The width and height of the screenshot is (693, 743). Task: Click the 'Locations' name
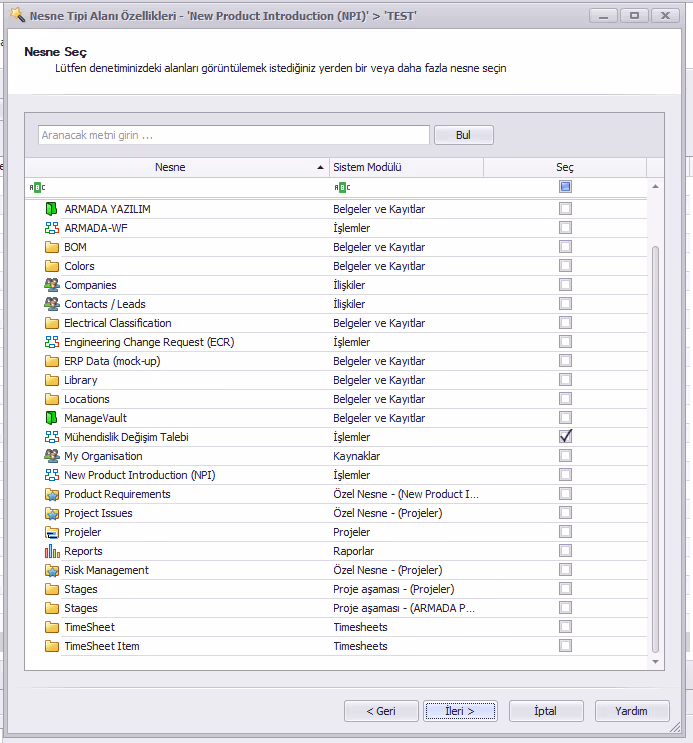point(87,399)
